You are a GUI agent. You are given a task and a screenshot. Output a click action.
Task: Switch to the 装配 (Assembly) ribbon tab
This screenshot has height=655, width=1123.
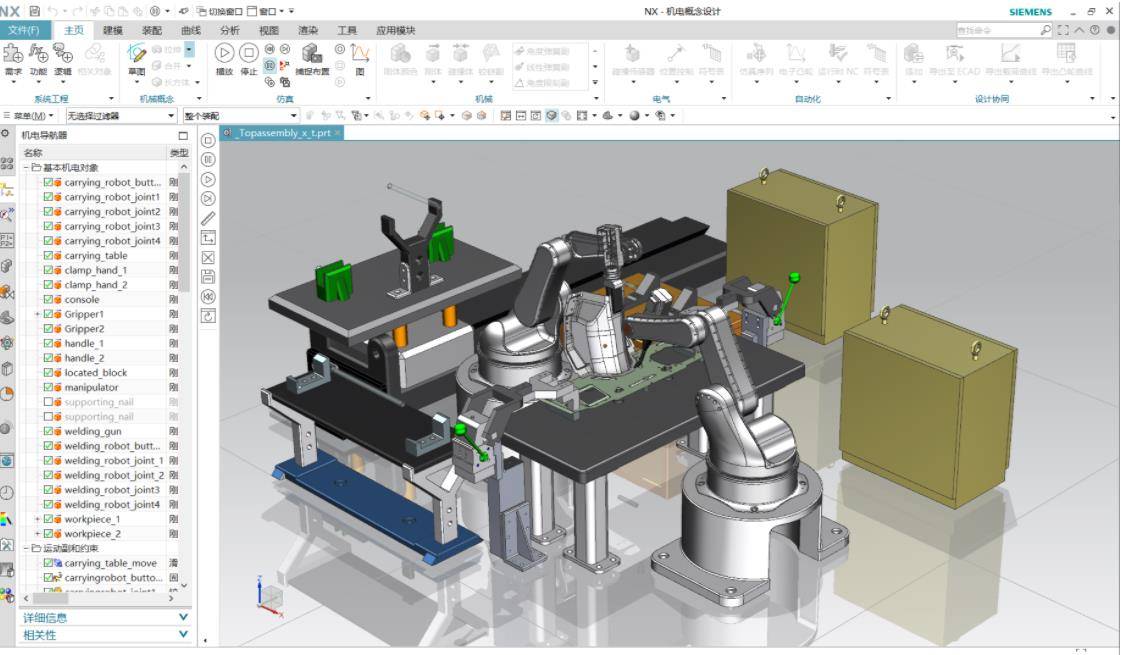[152, 30]
